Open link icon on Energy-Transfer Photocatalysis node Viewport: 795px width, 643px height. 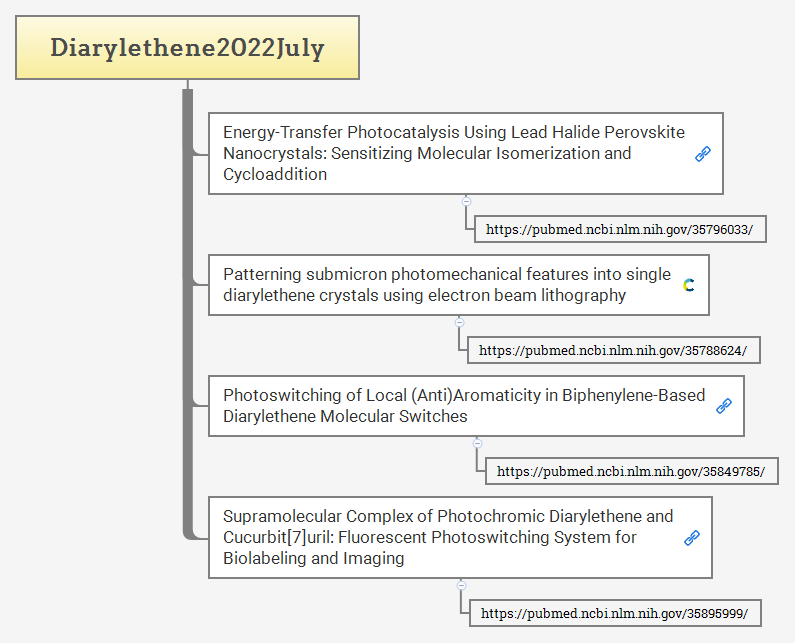703,154
